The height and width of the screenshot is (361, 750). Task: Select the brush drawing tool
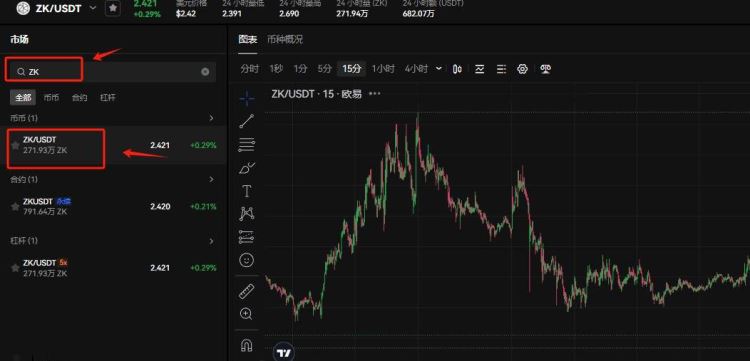click(x=247, y=168)
